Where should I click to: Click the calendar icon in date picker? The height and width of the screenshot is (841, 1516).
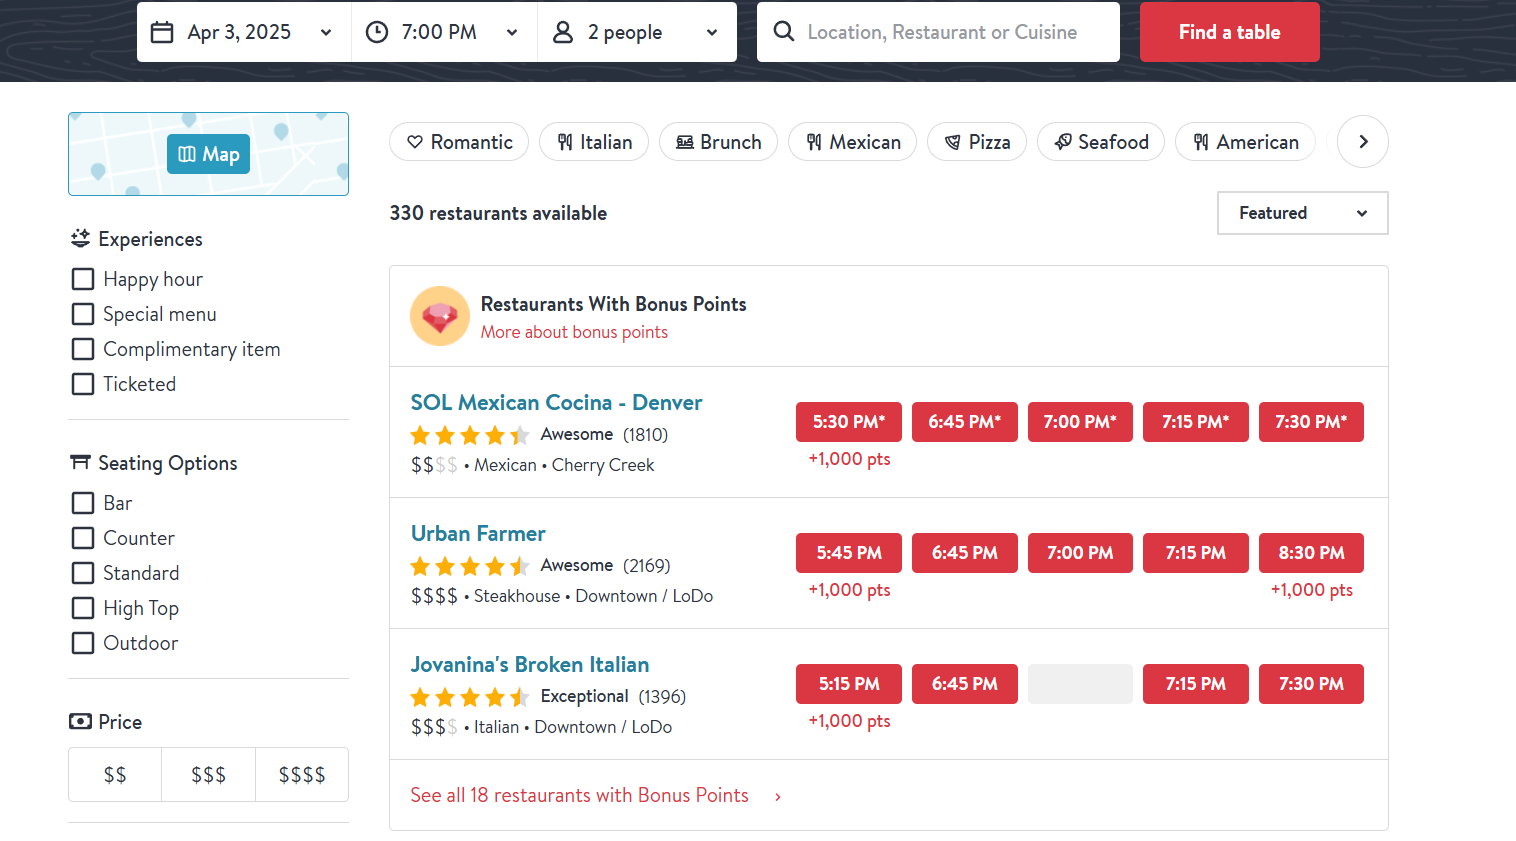[x=162, y=32]
